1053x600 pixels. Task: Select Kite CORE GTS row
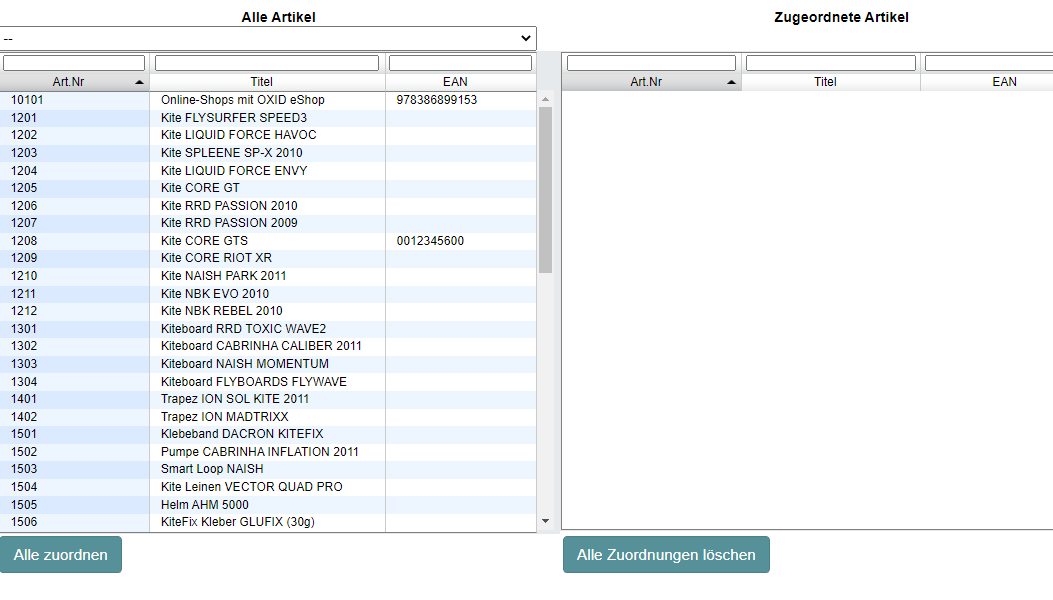click(x=268, y=241)
